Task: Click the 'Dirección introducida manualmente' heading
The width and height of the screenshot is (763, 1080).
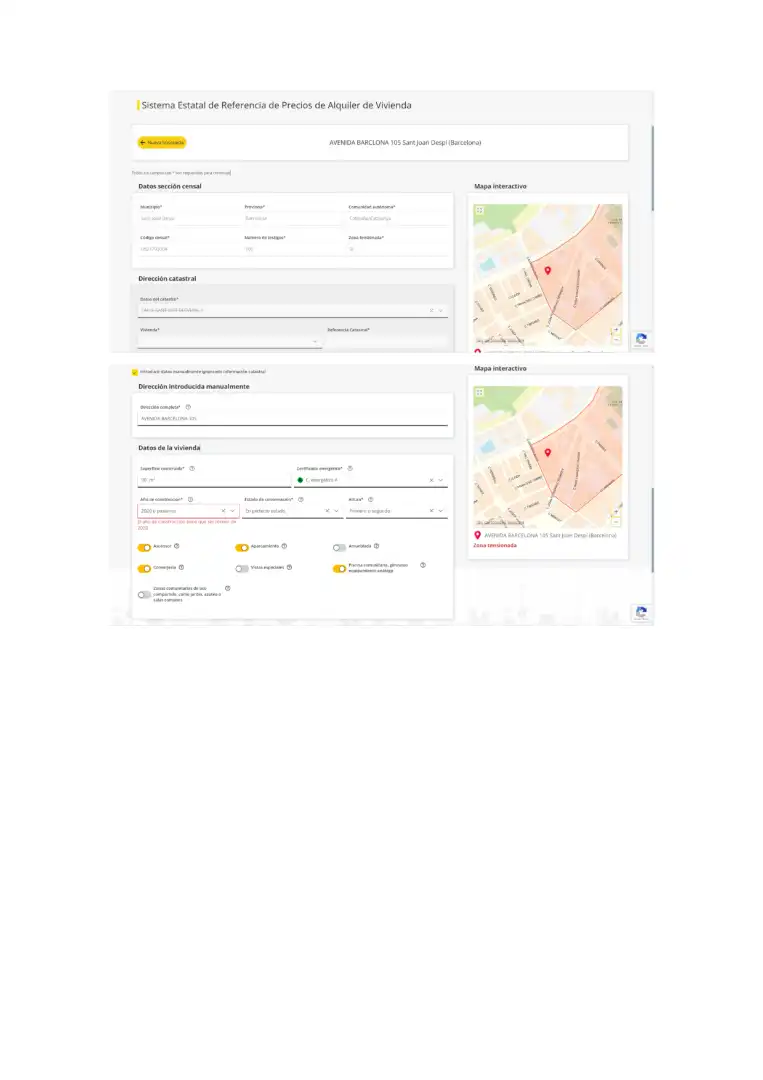Action: [x=194, y=386]
